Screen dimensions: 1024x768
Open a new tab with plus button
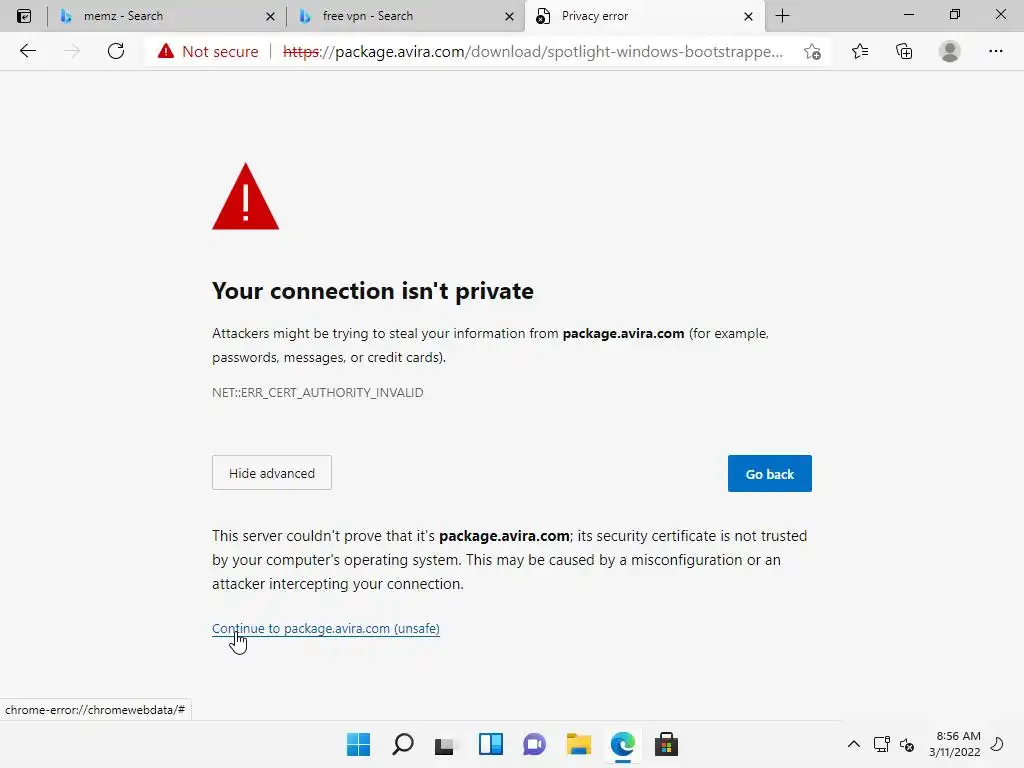782,16
